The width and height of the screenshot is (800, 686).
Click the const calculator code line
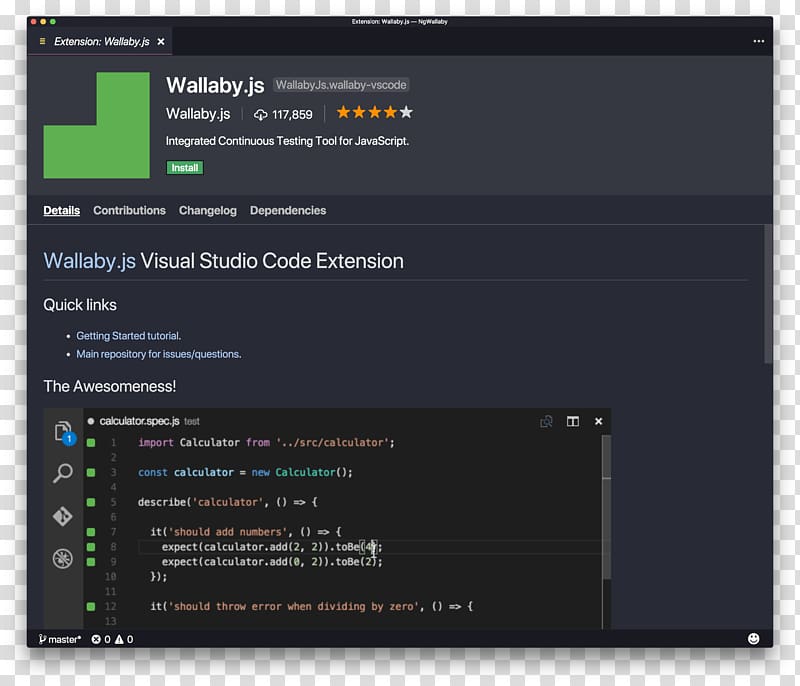click(x=245, y=472)
